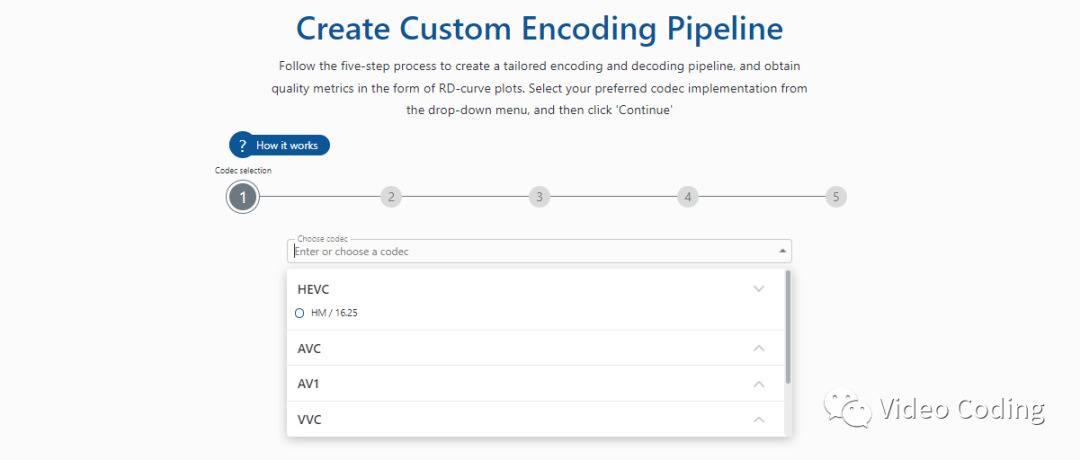
Task: Expand the VVC group chevron
Action: click(758, 419)
